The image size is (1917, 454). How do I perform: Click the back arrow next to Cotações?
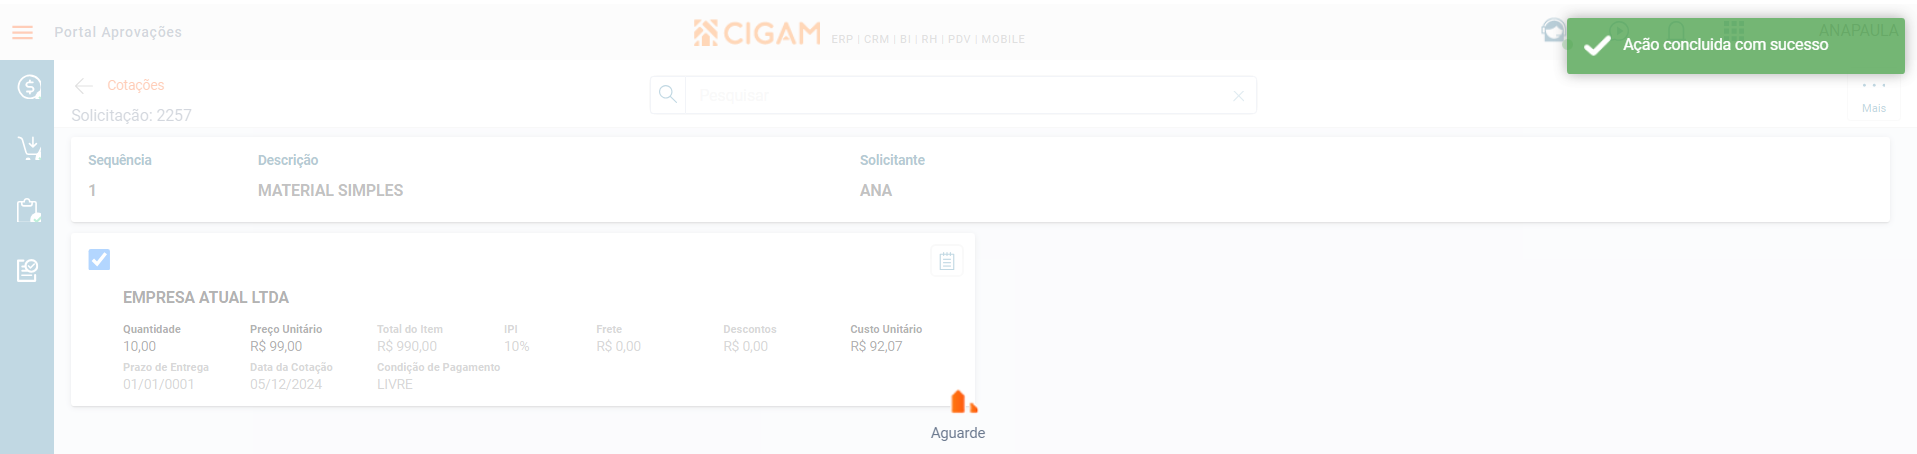tap(84, 86)
